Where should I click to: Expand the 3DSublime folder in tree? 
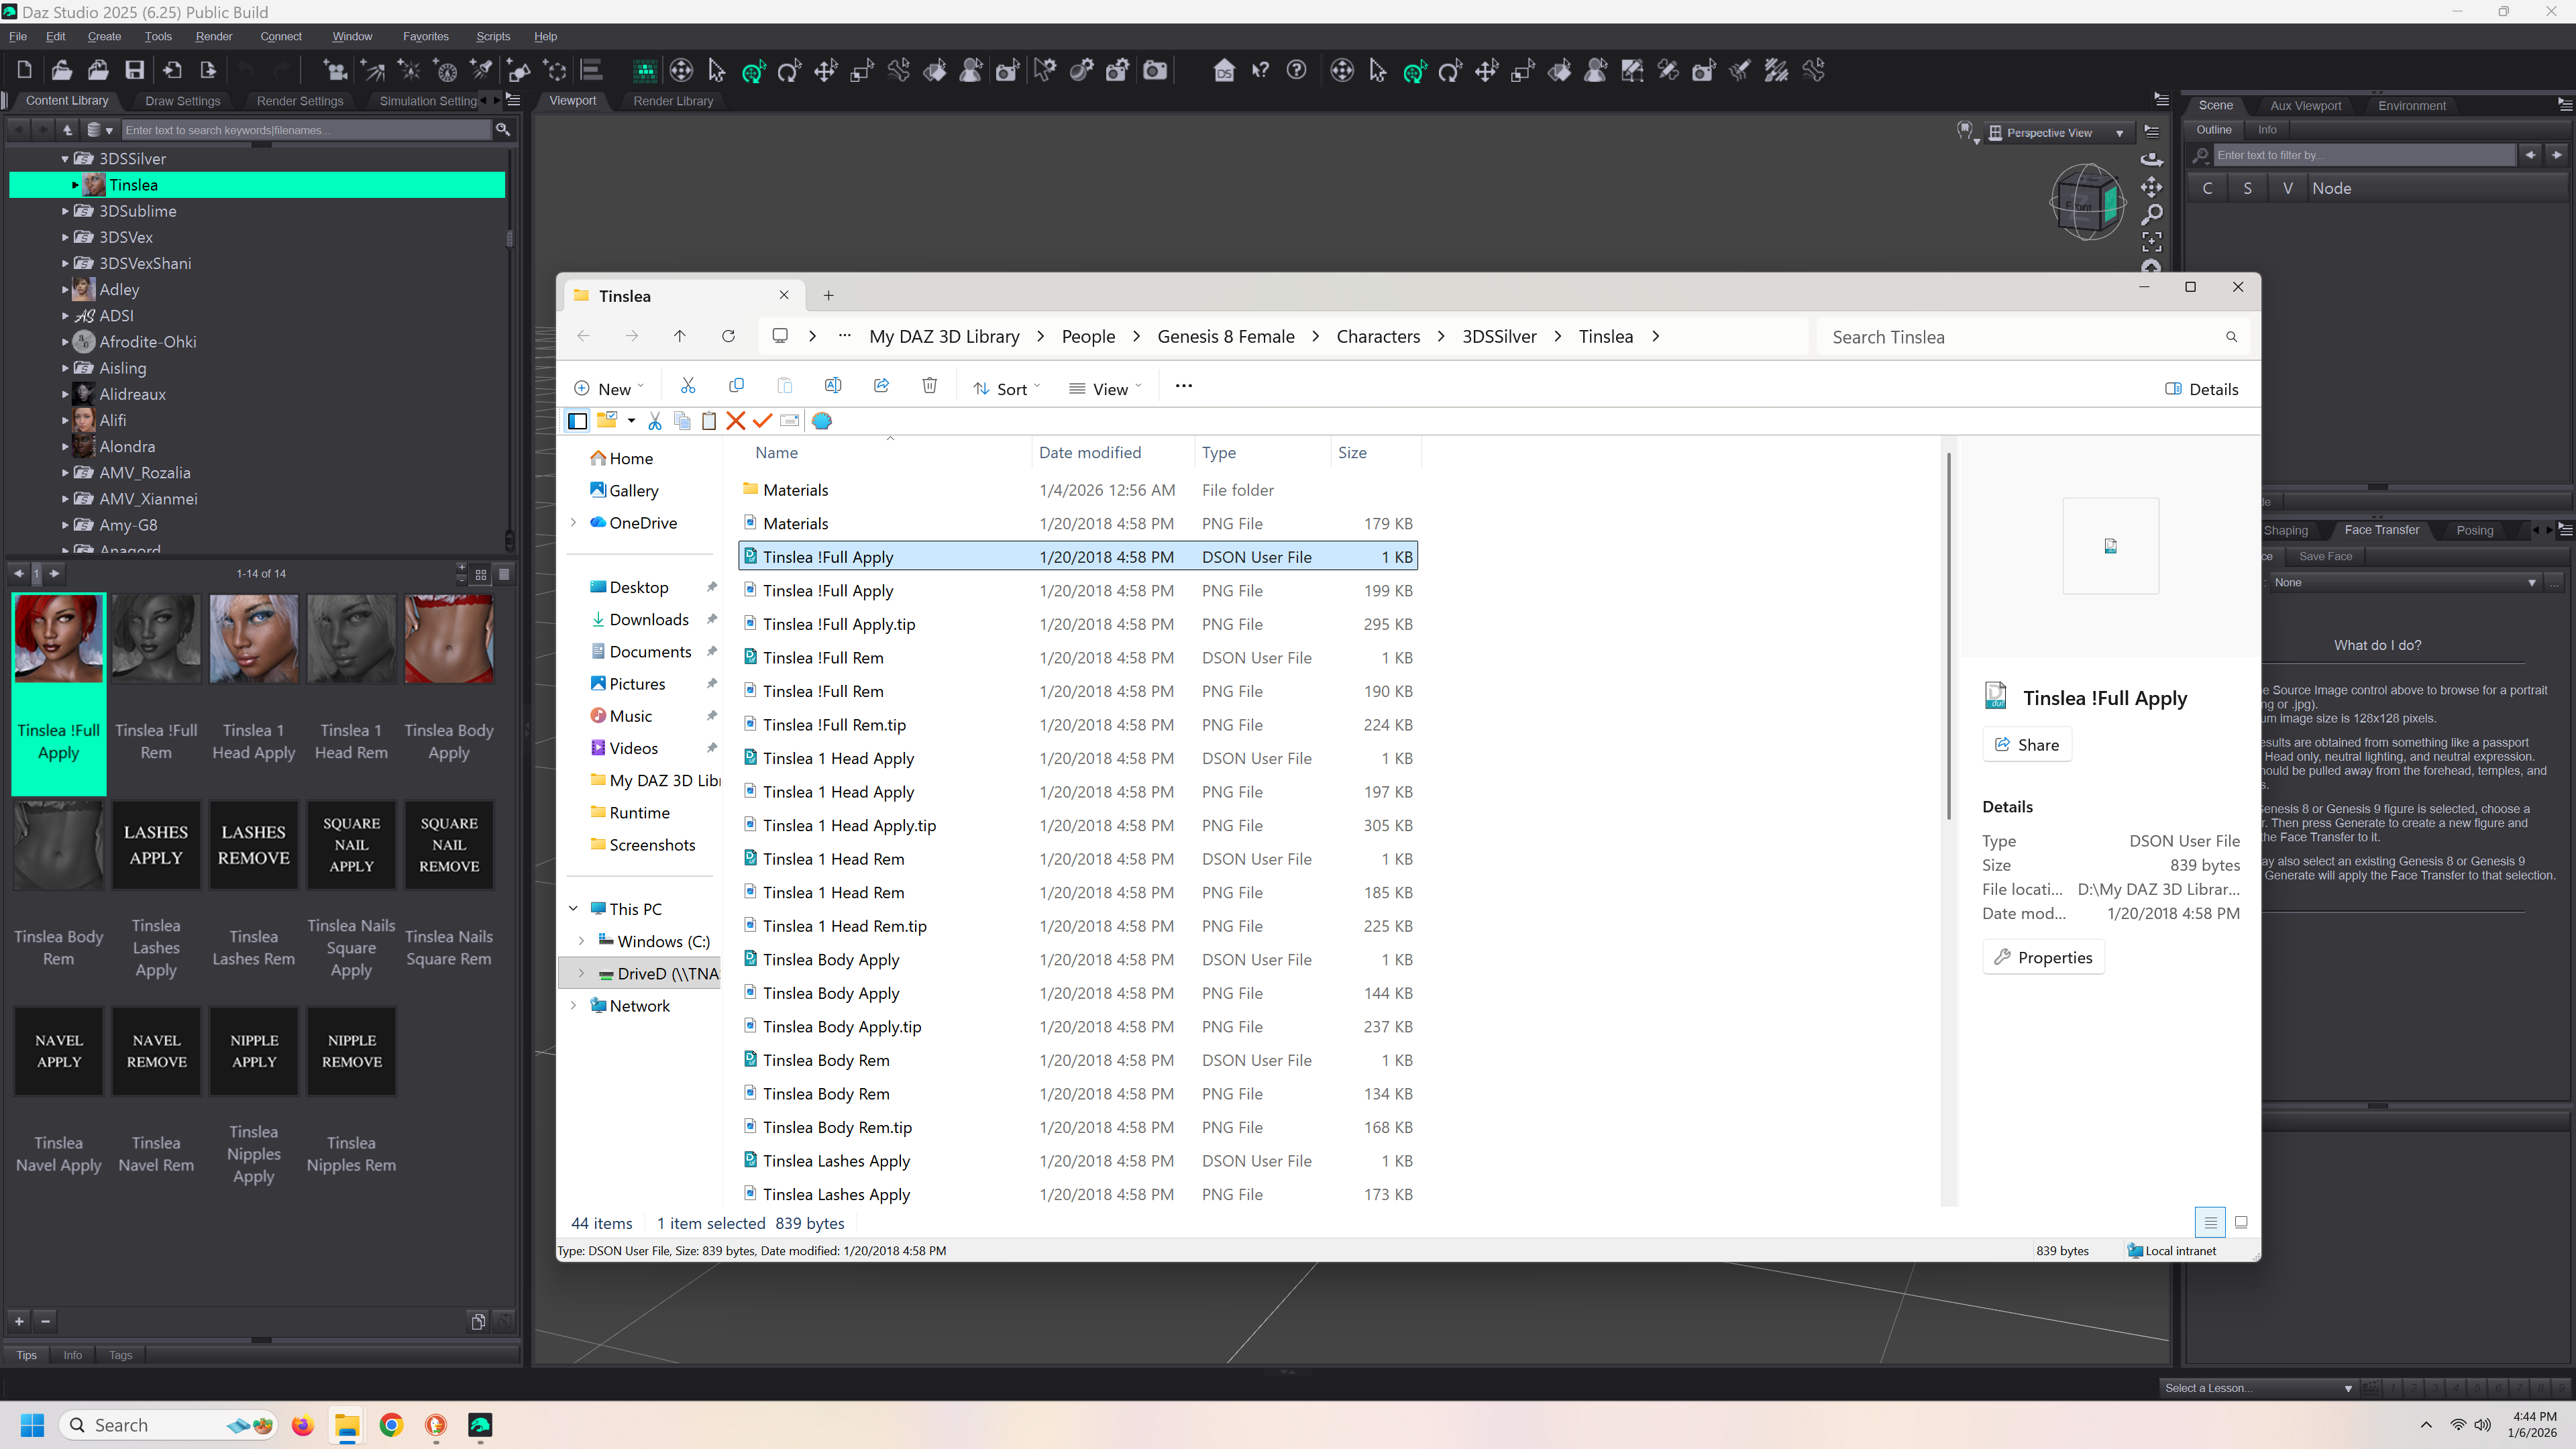[x=65, y=211]
